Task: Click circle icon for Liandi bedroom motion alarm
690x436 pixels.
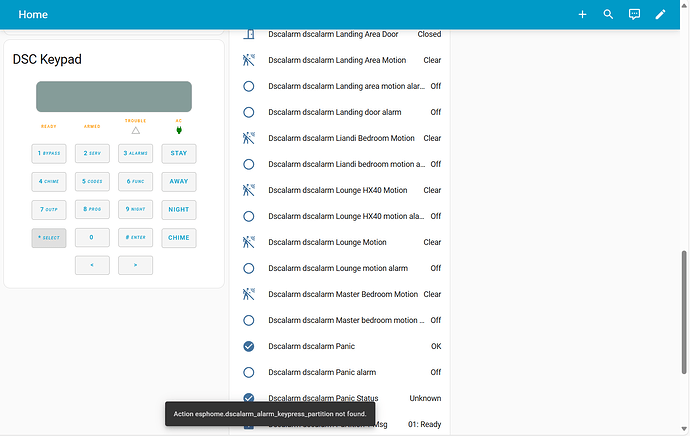Action: coord(249,164)
